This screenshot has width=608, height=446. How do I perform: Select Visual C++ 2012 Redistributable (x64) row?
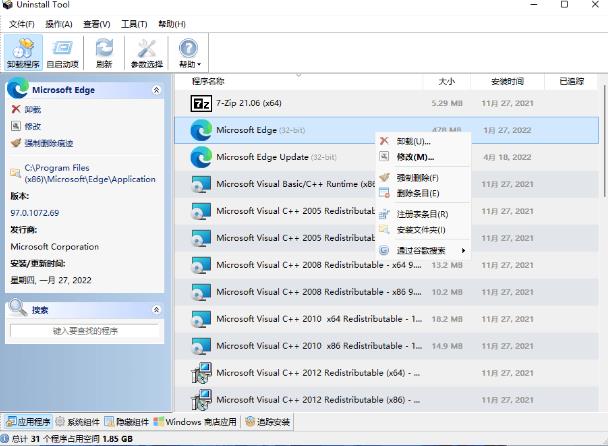(x=386, y=373)
